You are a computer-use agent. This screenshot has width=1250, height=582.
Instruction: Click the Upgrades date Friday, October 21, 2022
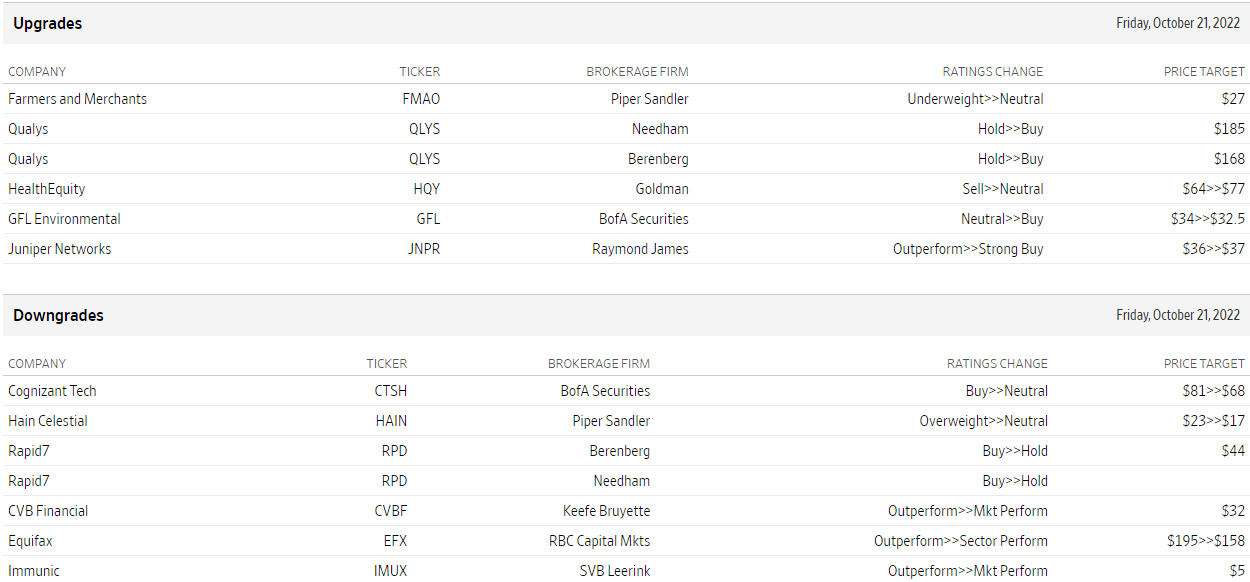(x=1178, y=23)
